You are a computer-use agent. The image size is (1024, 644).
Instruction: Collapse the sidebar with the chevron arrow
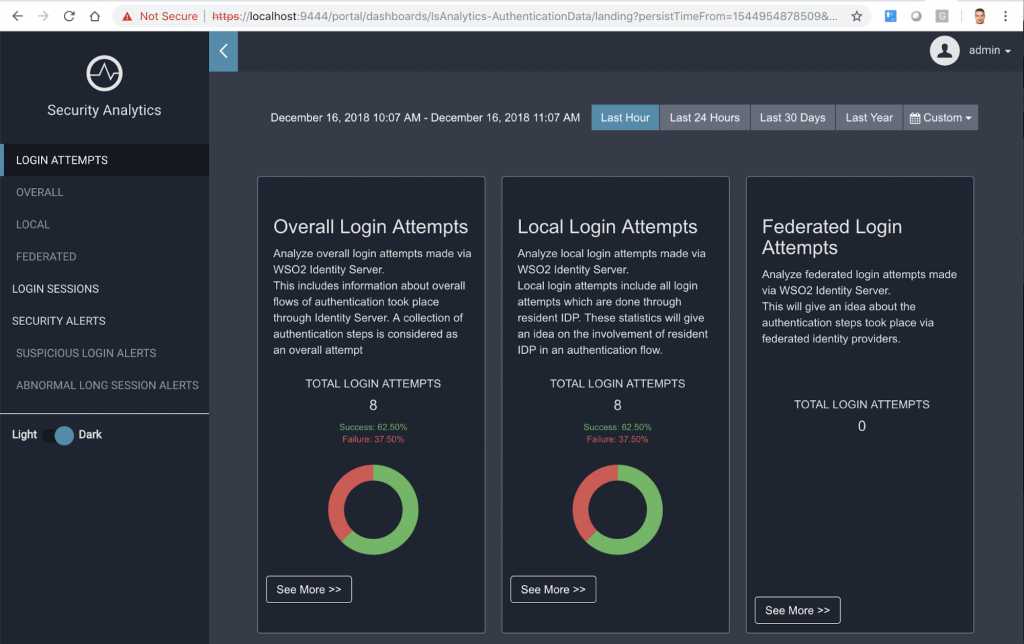[223, 51]
